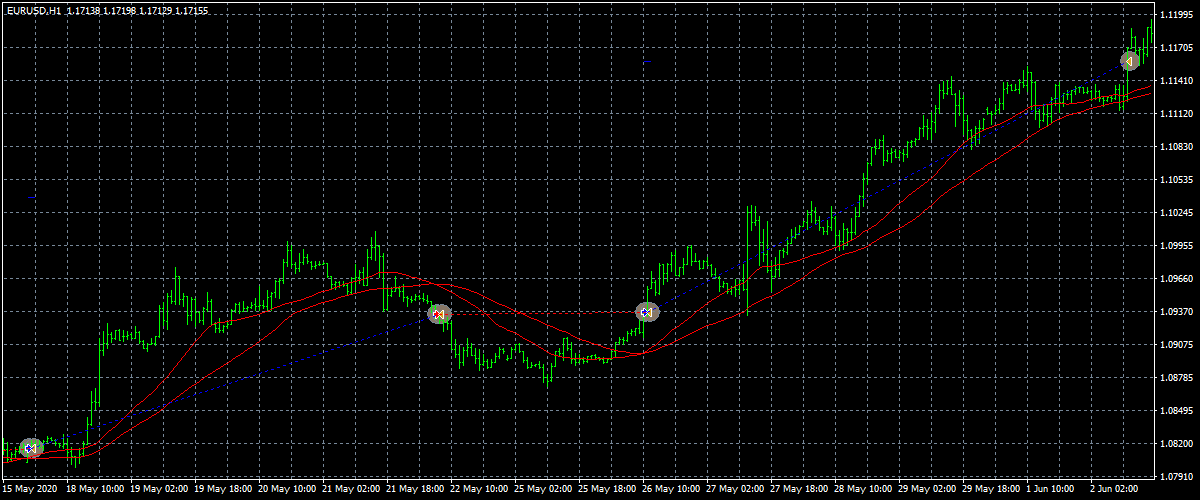Select the trade arrow marker near 1.08200 level
The height and width of the screenshot is (500, 1200).
[31, 447]
